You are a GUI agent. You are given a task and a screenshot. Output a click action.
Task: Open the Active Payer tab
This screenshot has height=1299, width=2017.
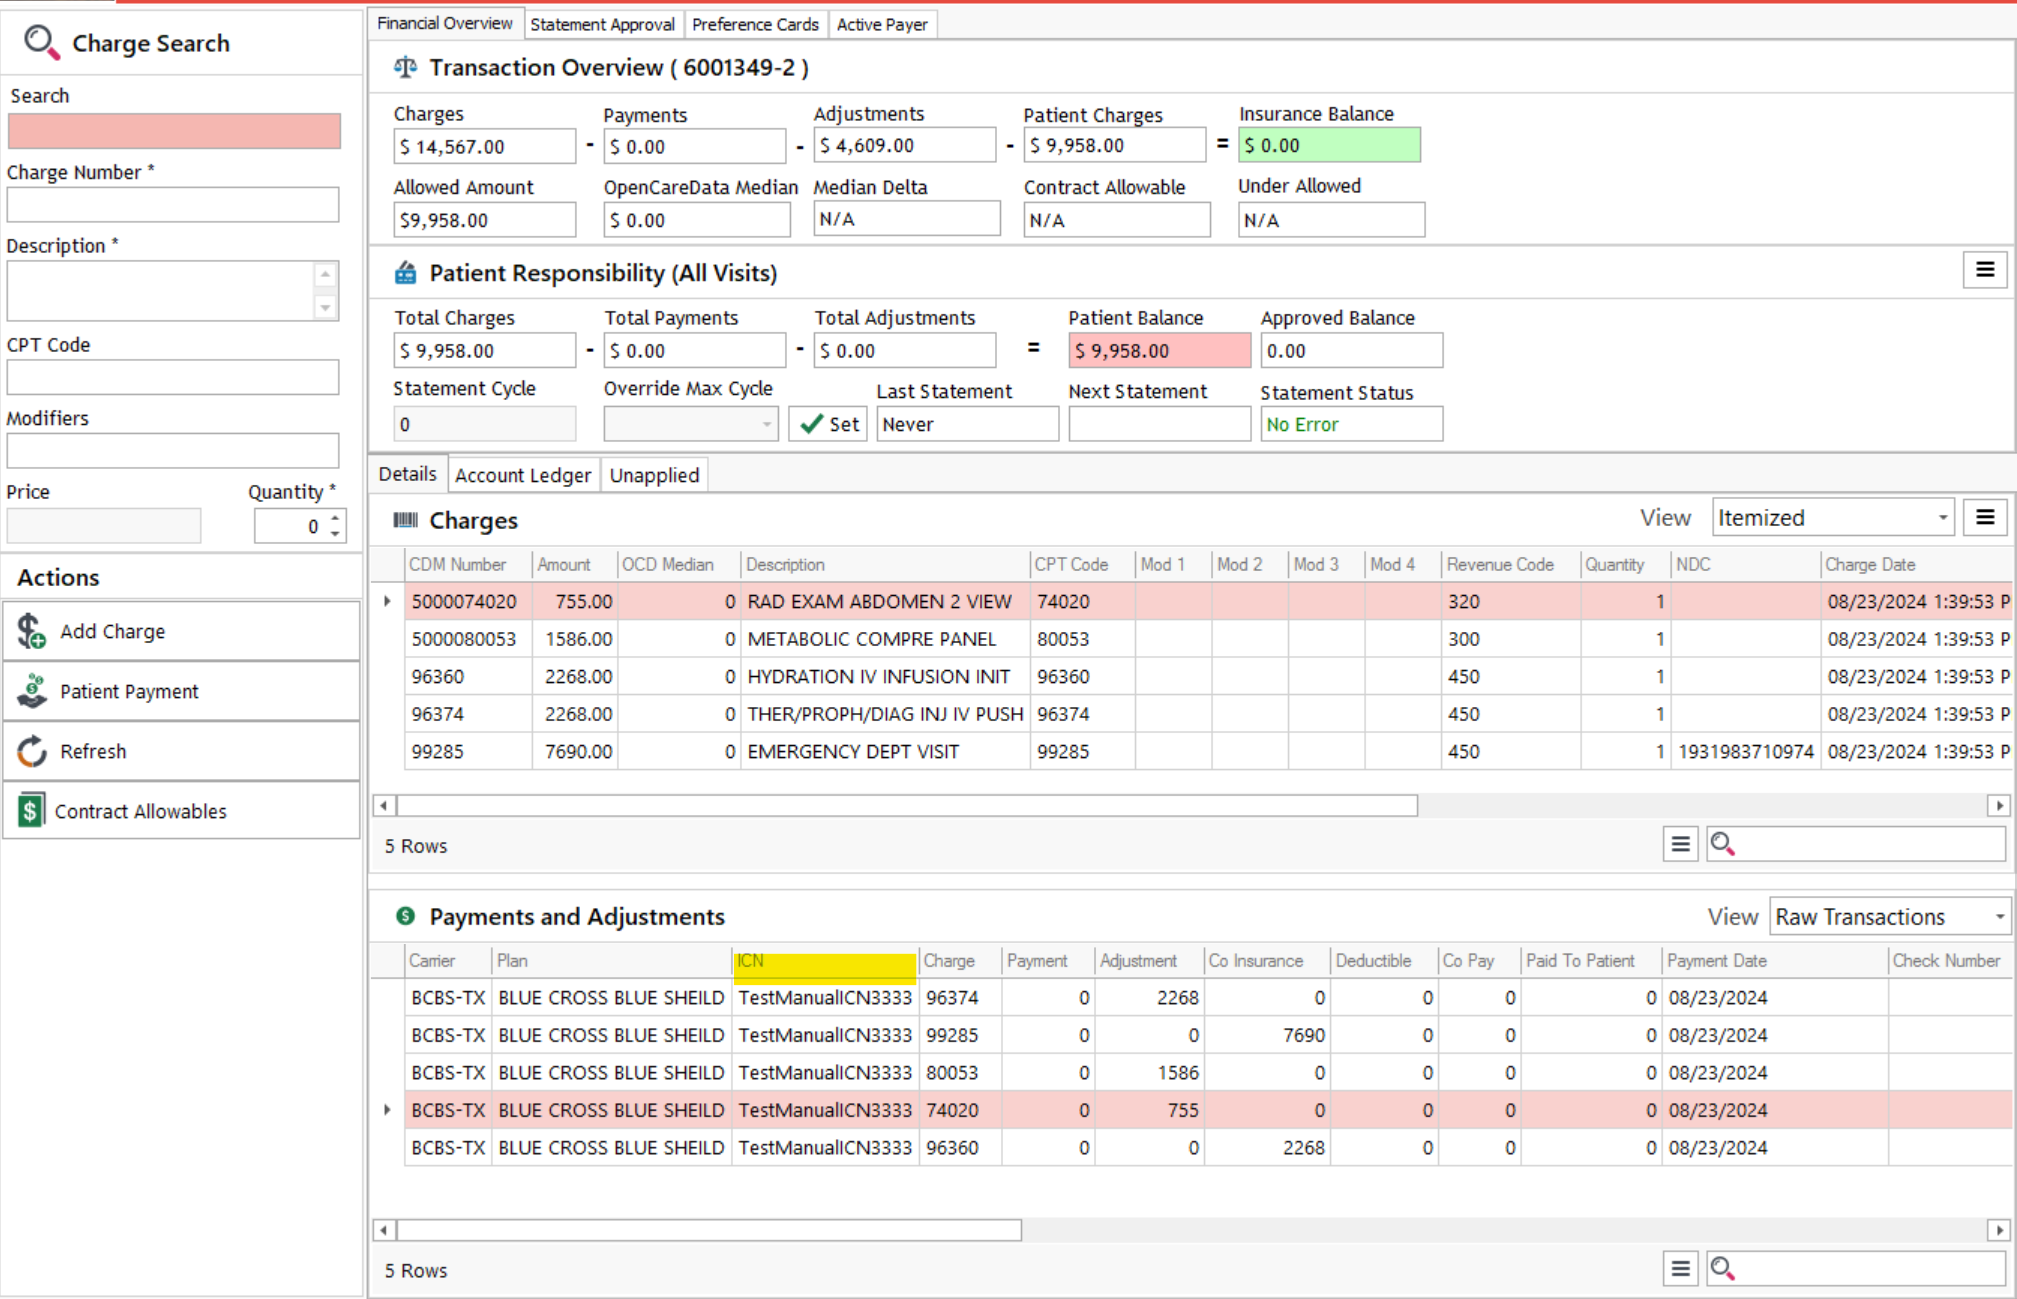pos(882,24)
